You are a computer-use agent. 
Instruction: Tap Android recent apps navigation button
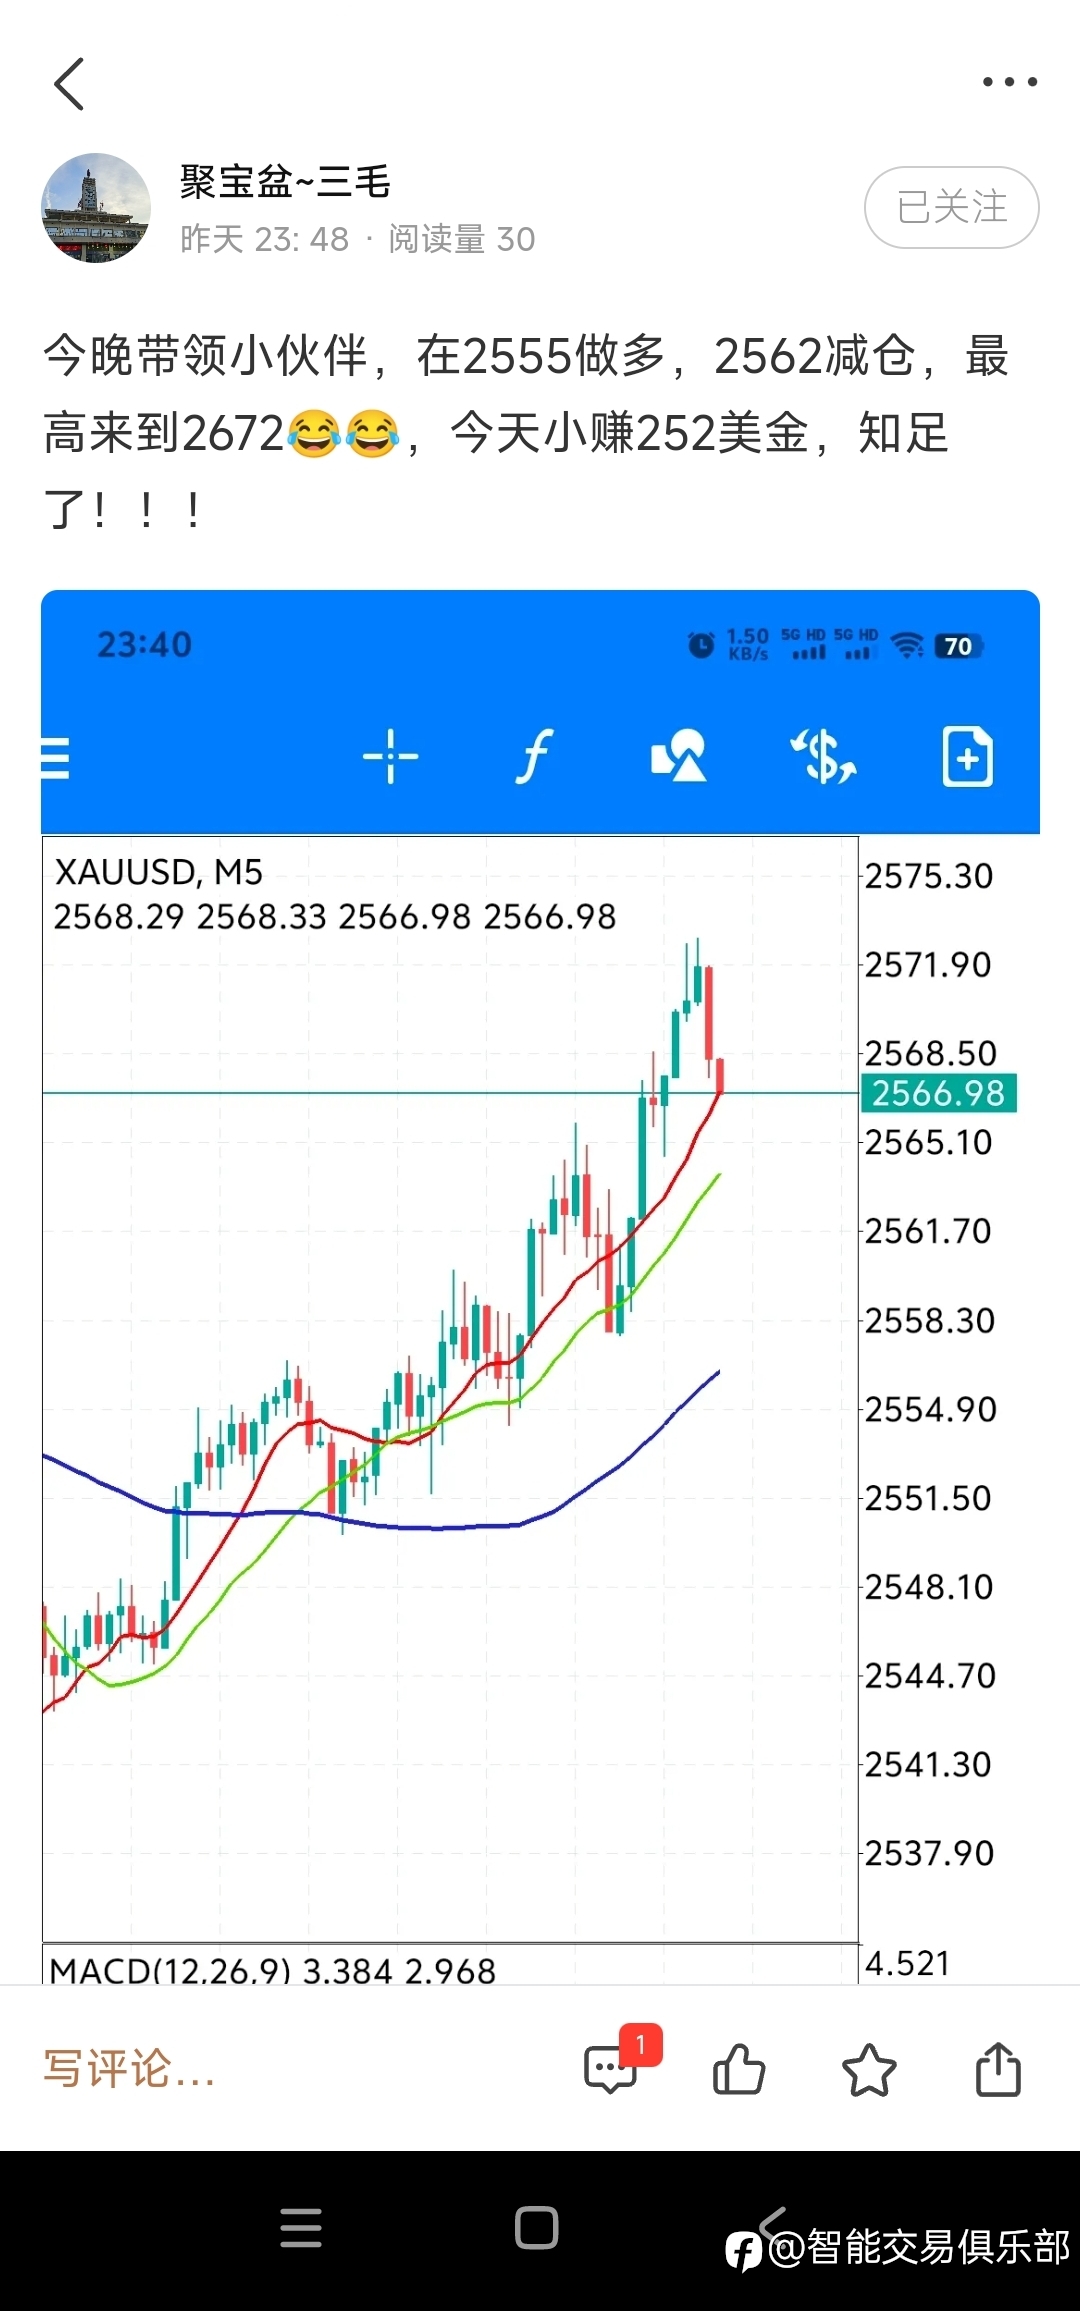(x=301, y=2227)
